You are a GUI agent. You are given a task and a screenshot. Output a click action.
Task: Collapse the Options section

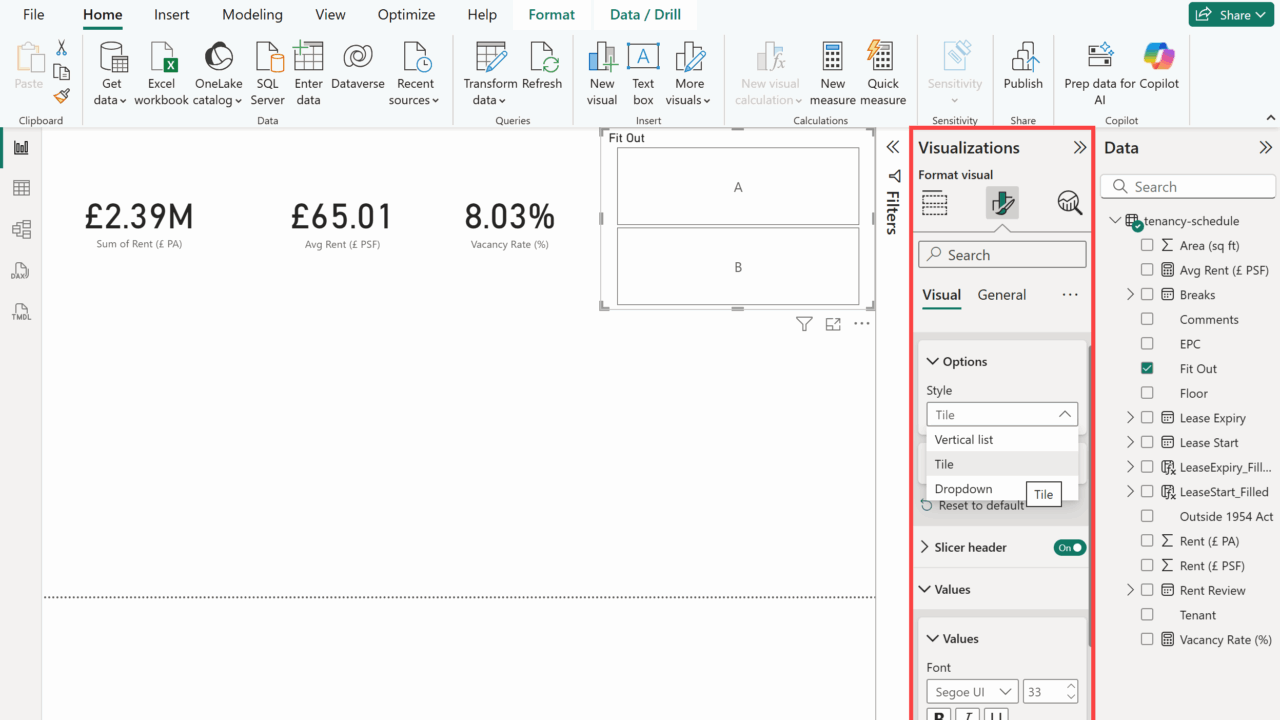[x=932, y=362]
